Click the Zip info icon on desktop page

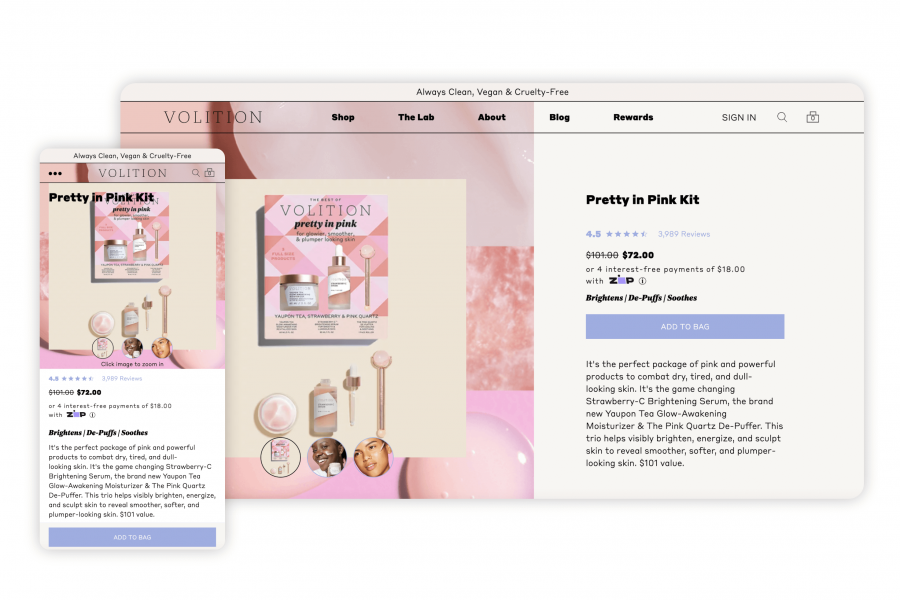642,281
